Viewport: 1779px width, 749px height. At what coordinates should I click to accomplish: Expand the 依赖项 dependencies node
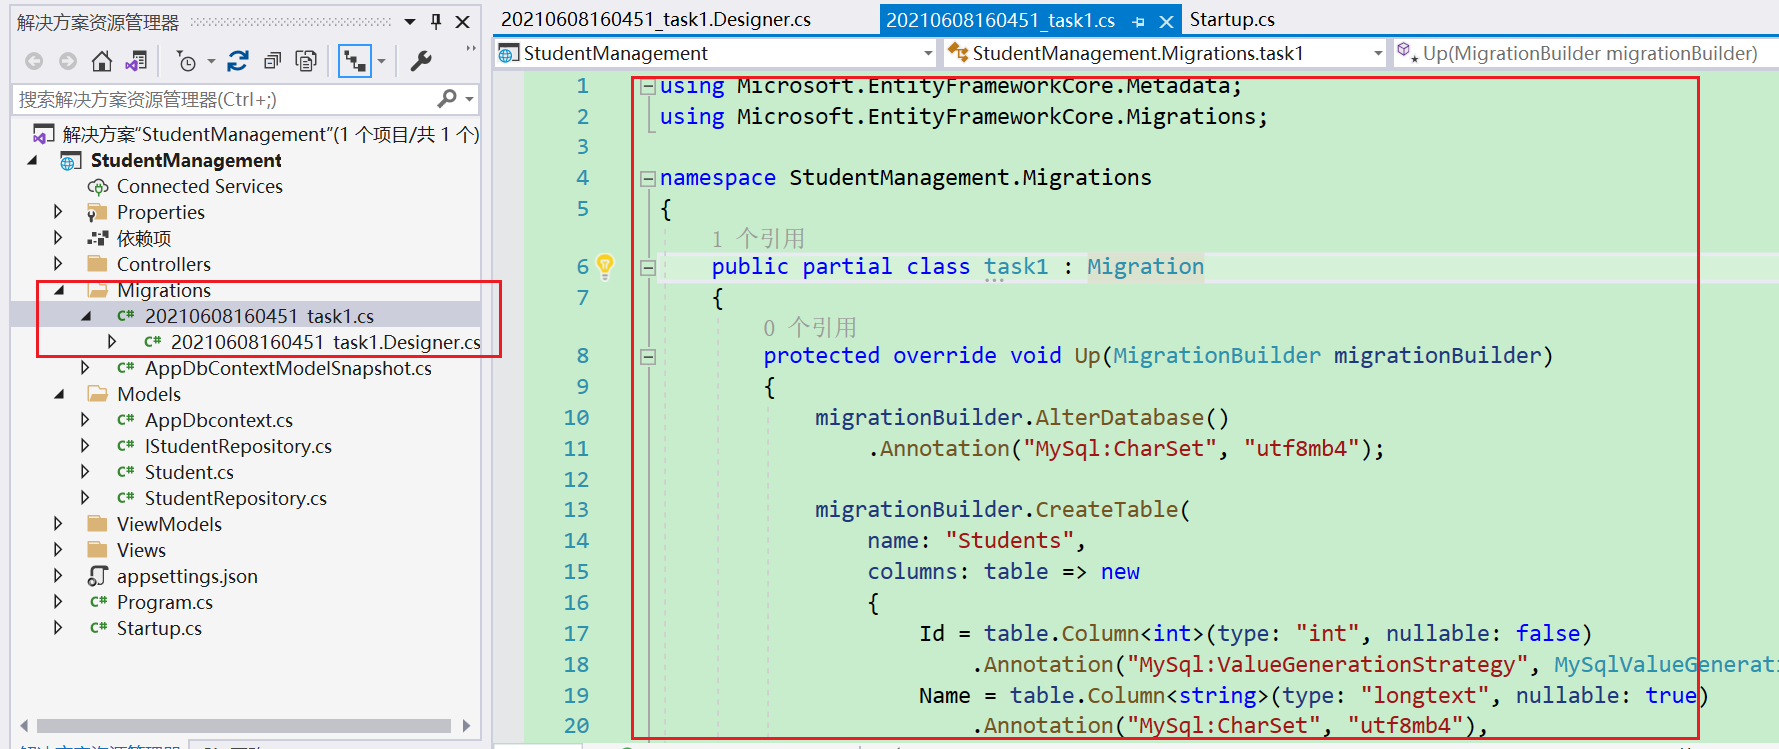pos(58,238)
